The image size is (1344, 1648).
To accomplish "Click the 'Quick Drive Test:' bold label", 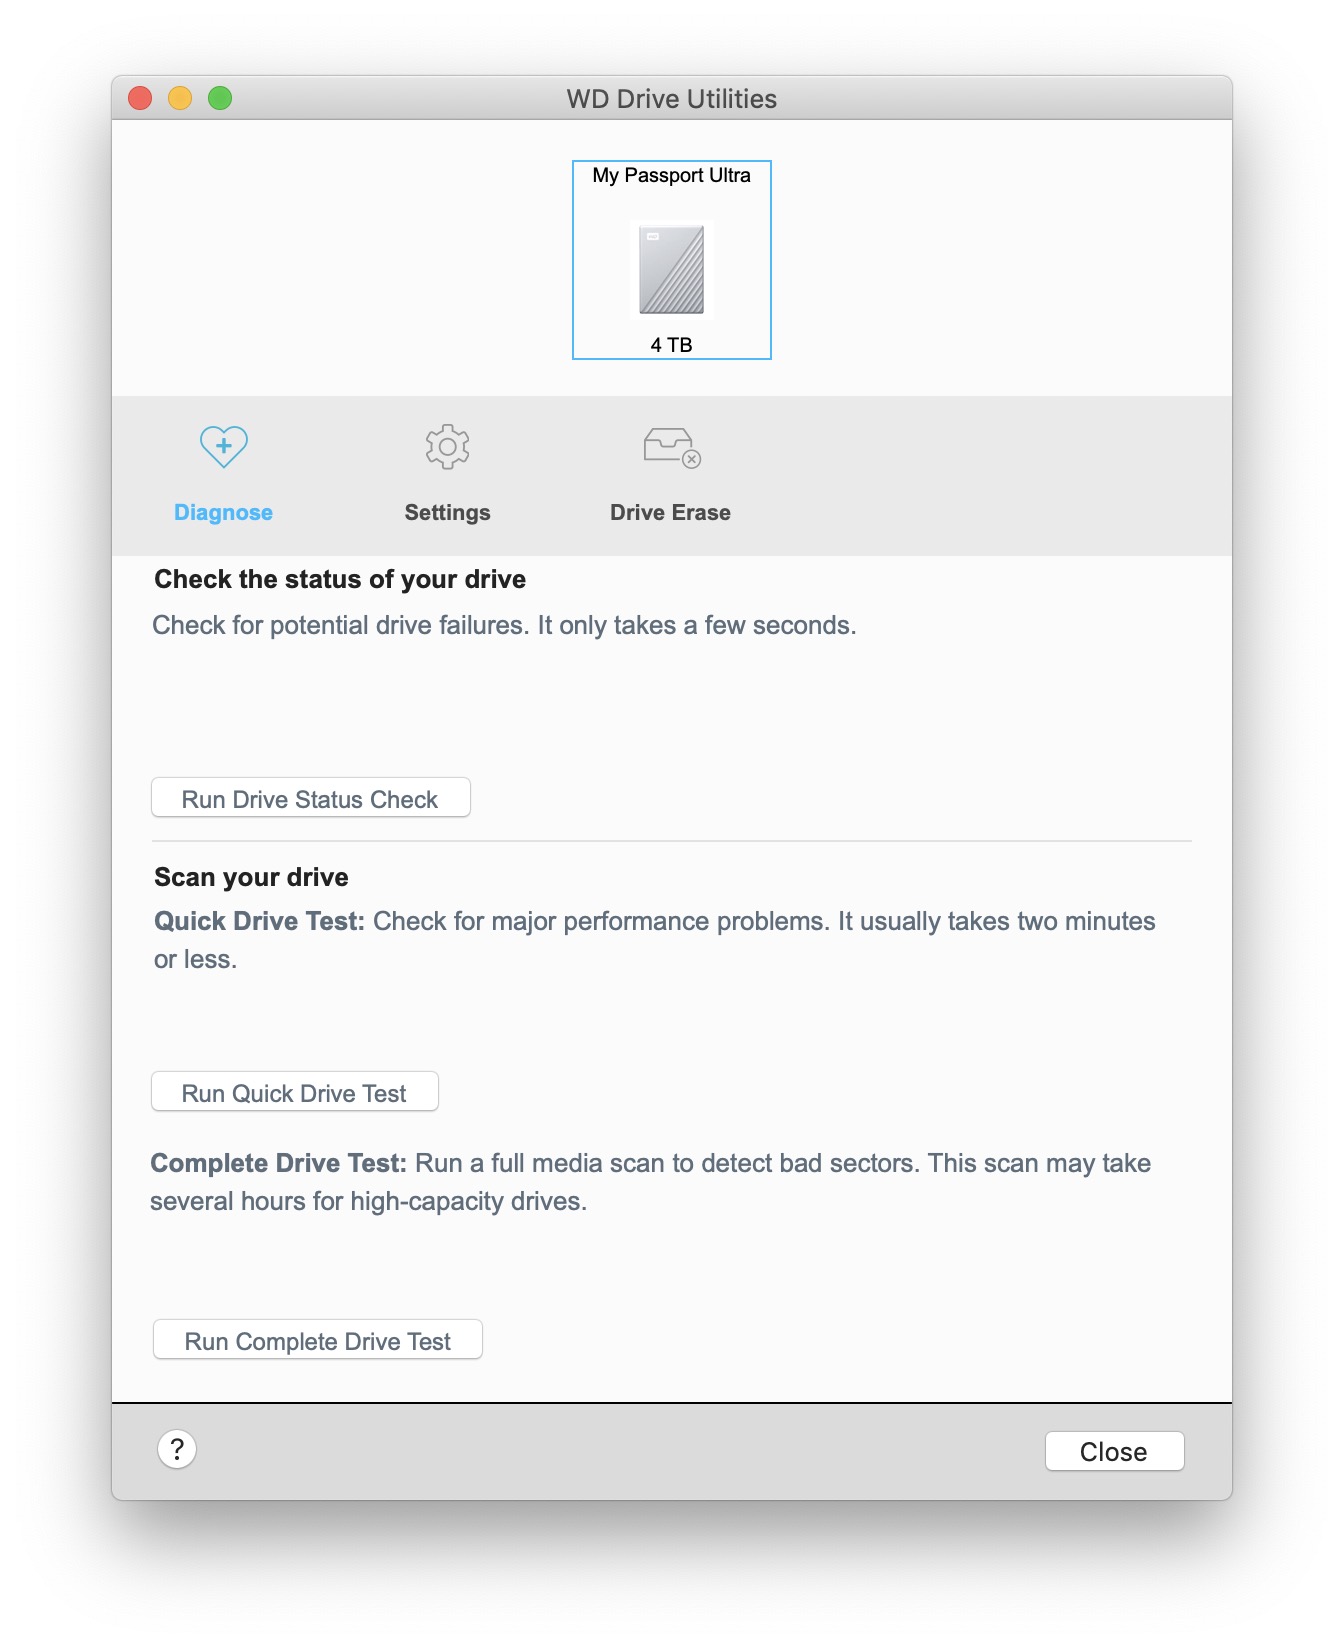I will pyautogui.click(x=259, y=922).
